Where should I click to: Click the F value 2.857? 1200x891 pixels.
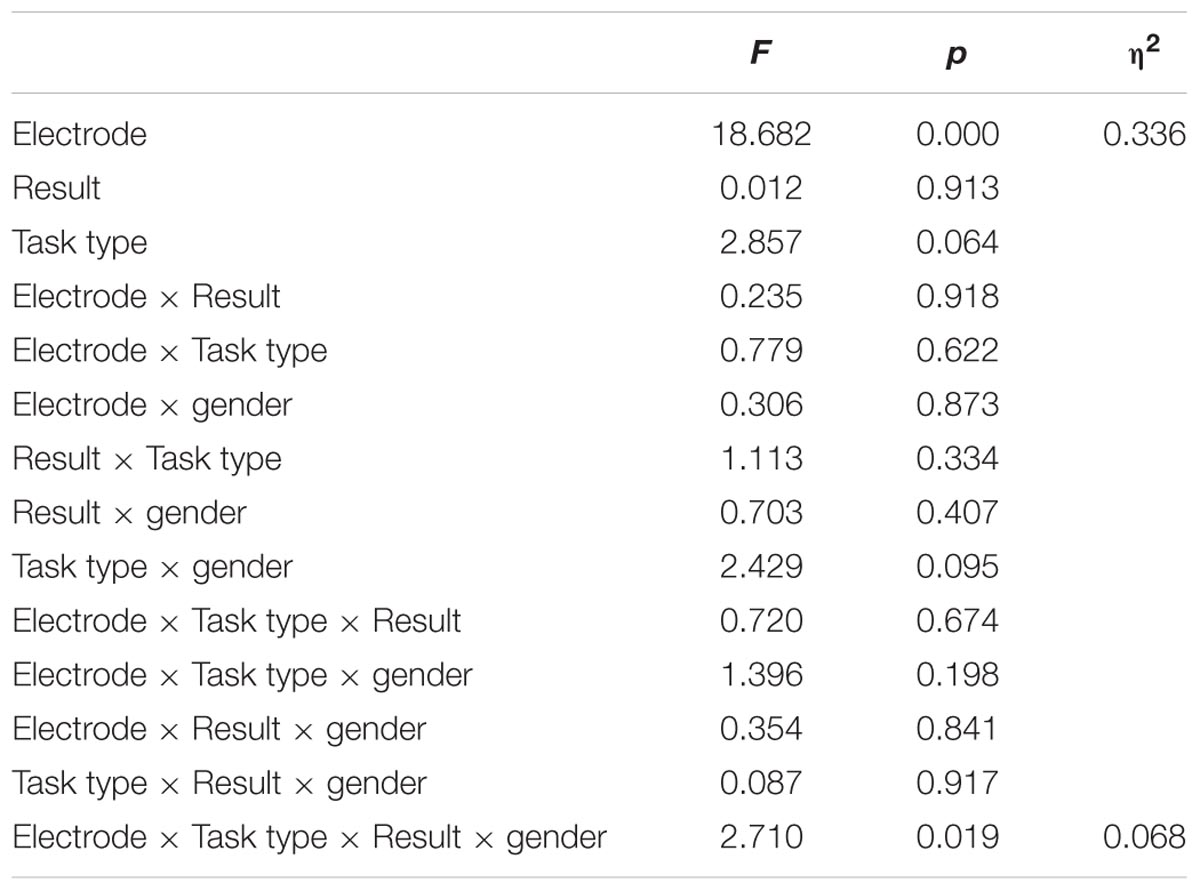click(761, 243)
